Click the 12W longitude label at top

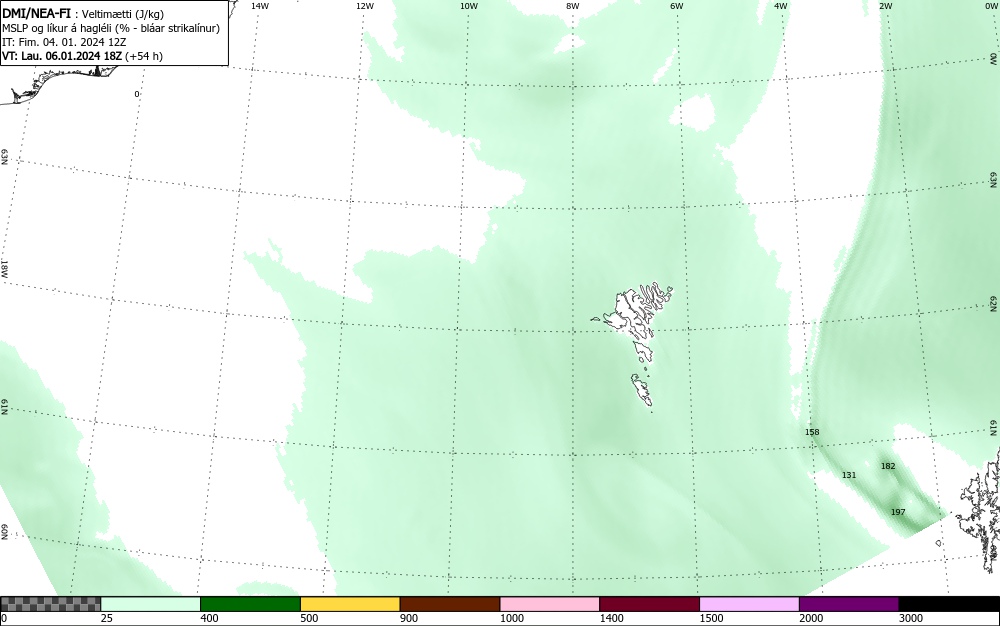coord(365,6)
